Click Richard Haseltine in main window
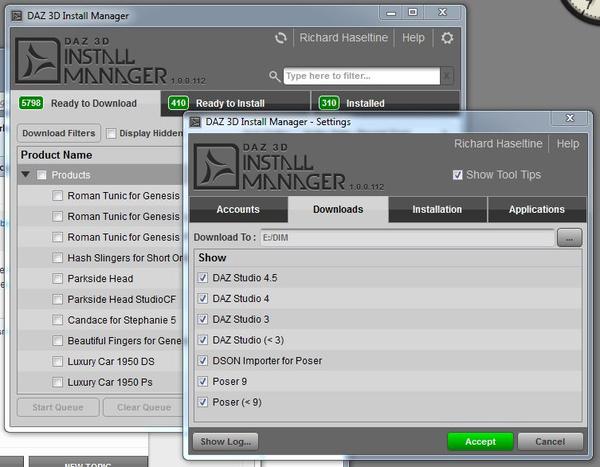This screenshot has height=467, width=600. pyautogui.click(x=343, y=38)
